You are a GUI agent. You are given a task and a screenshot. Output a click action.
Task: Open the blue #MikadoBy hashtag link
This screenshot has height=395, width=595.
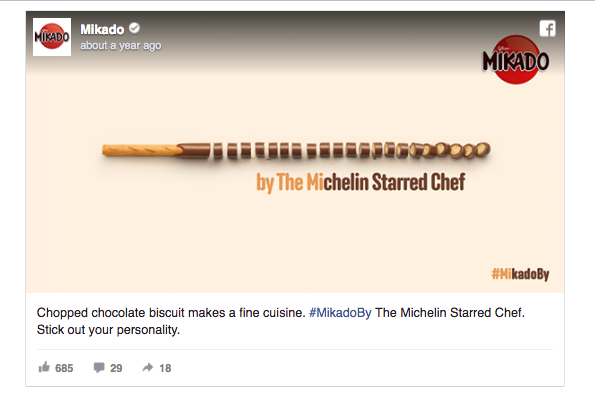[x=340, y=313]
